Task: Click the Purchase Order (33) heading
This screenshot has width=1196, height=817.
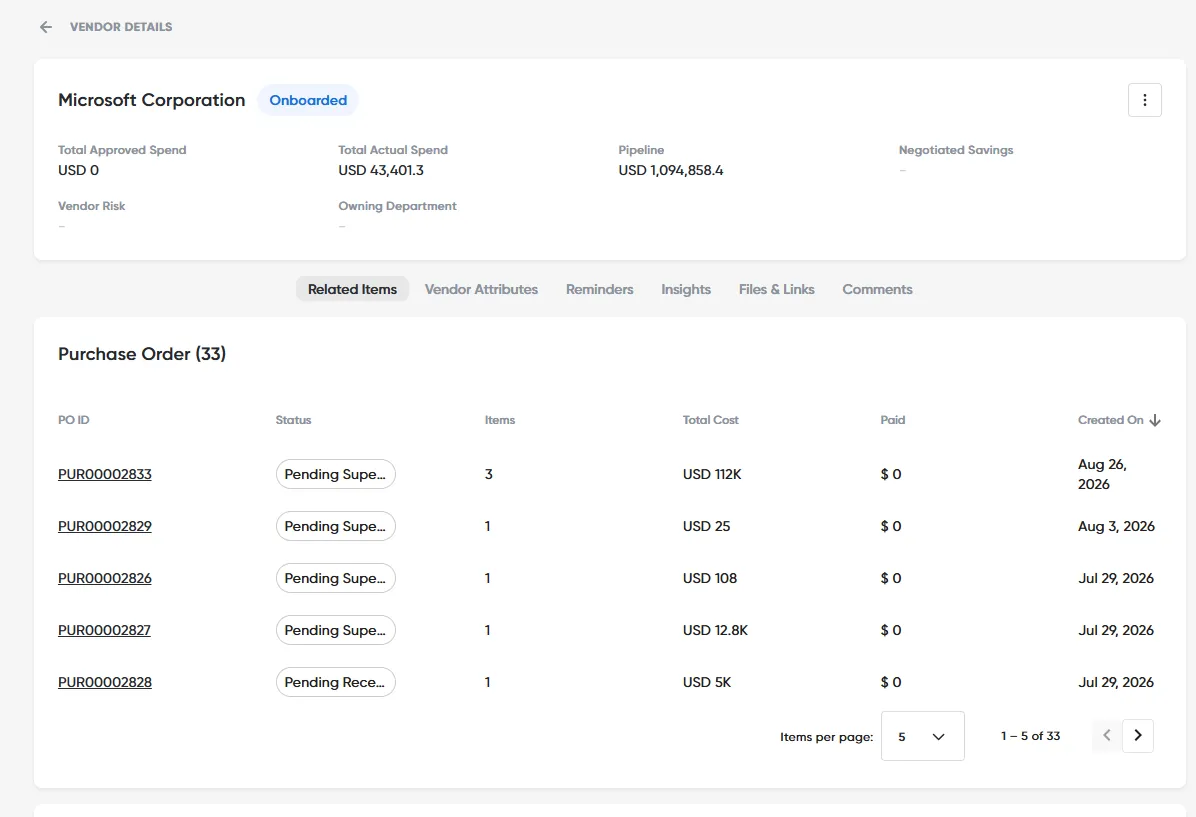Action: 142,354
